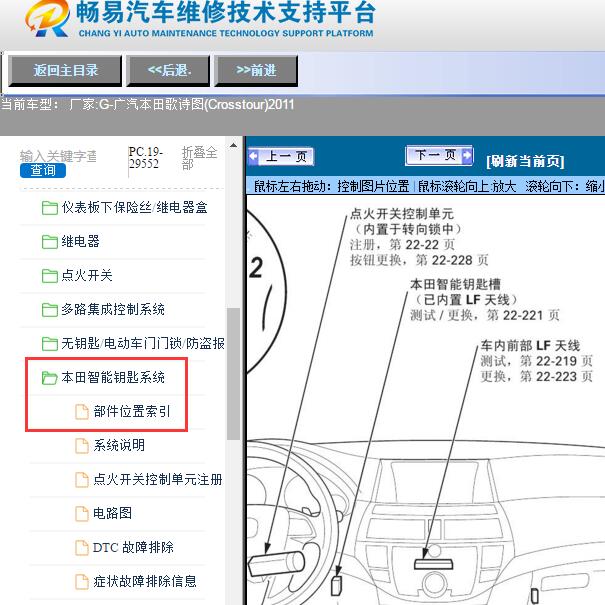Click folder icon beside 无钥匙/电动车门门锁
This screenshot has width=605, height=605.
coord(49,343)
